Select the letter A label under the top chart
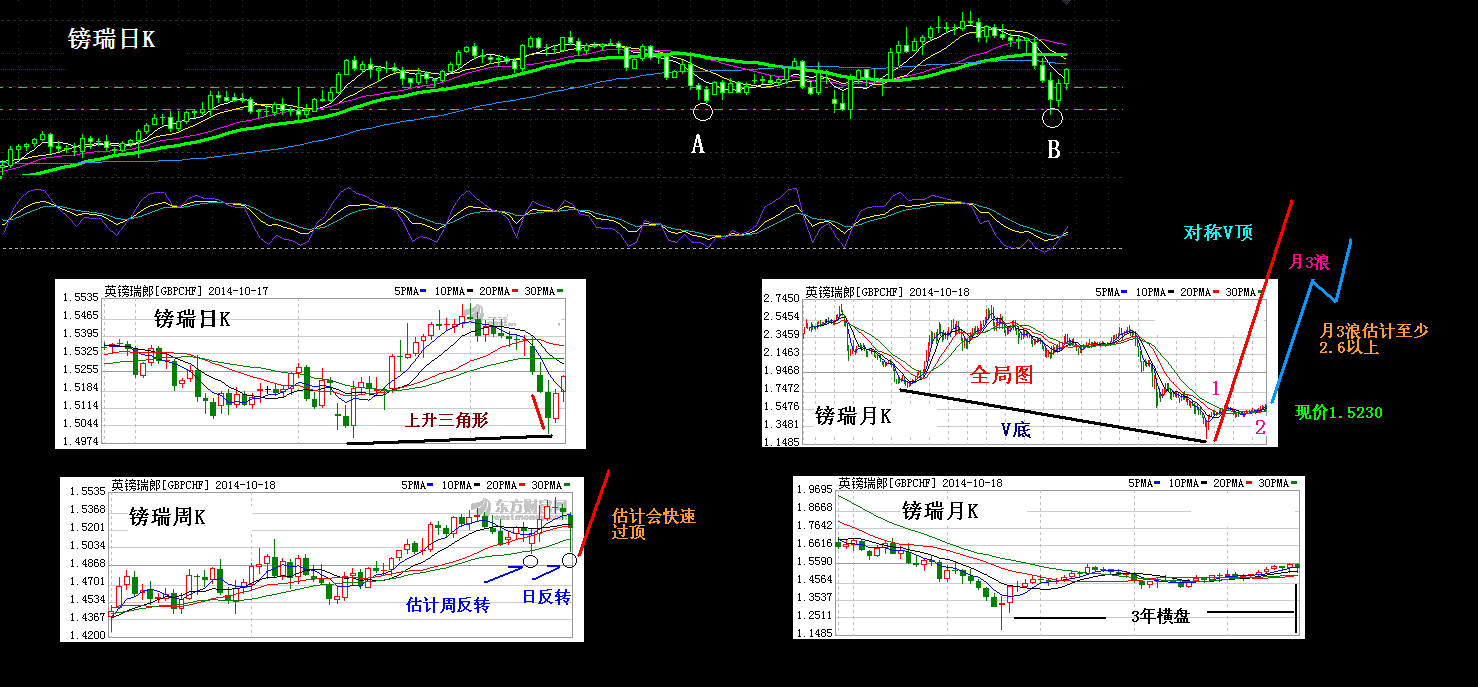1478x687 pixels. 698,146
